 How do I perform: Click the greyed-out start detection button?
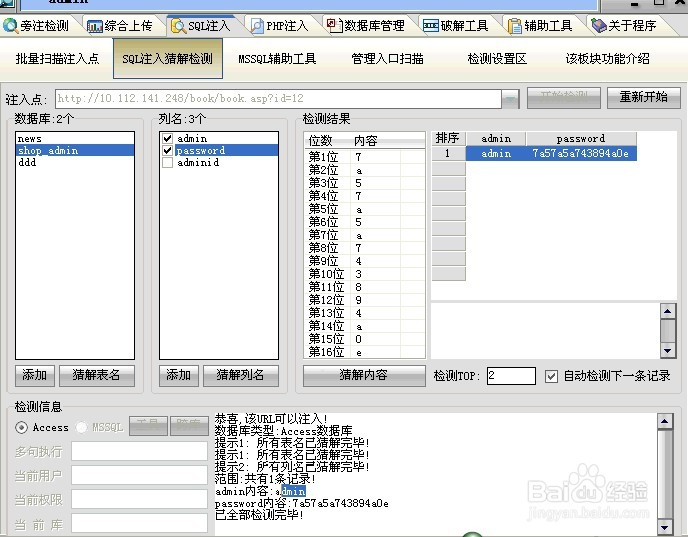(x=564, y=97)
